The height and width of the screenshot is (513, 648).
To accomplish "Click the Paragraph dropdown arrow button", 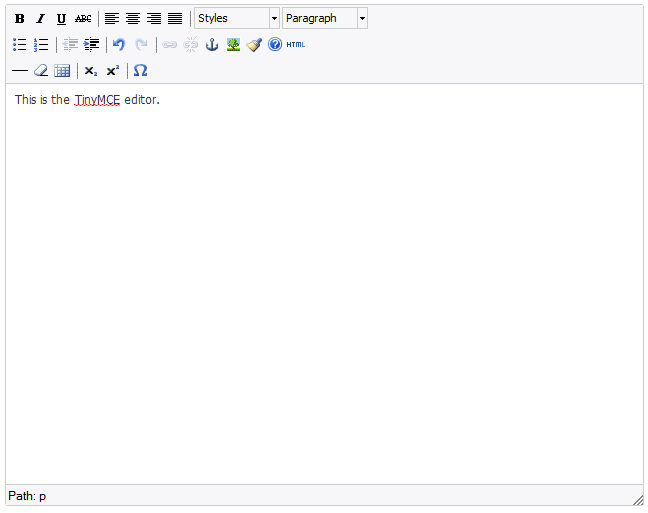I will pyautogui.click(x=362, y=19).
